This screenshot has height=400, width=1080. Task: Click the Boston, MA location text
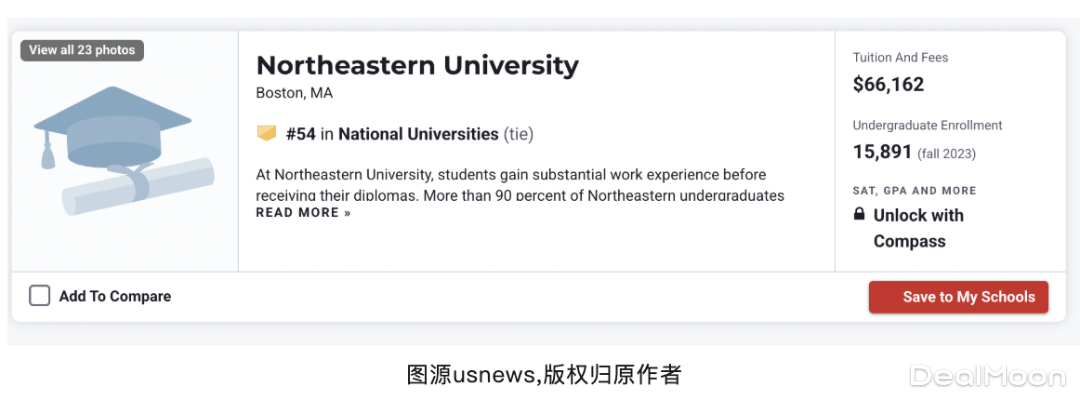(x=294, y=93)
